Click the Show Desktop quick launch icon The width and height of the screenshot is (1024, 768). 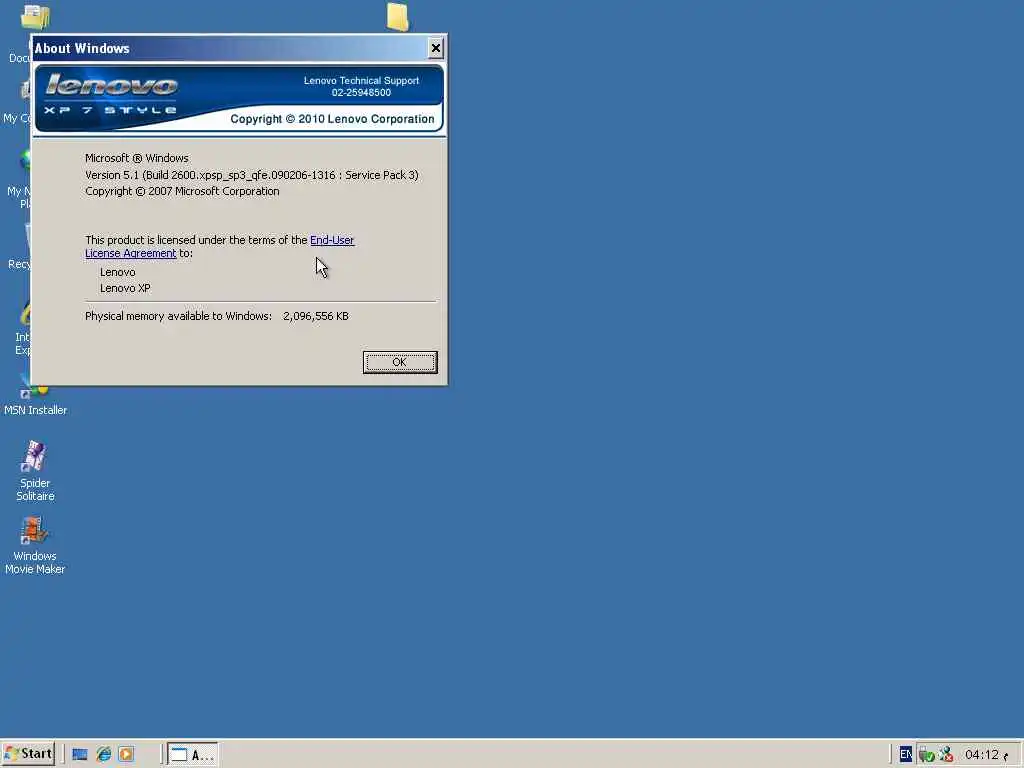[x=80, y=754]
